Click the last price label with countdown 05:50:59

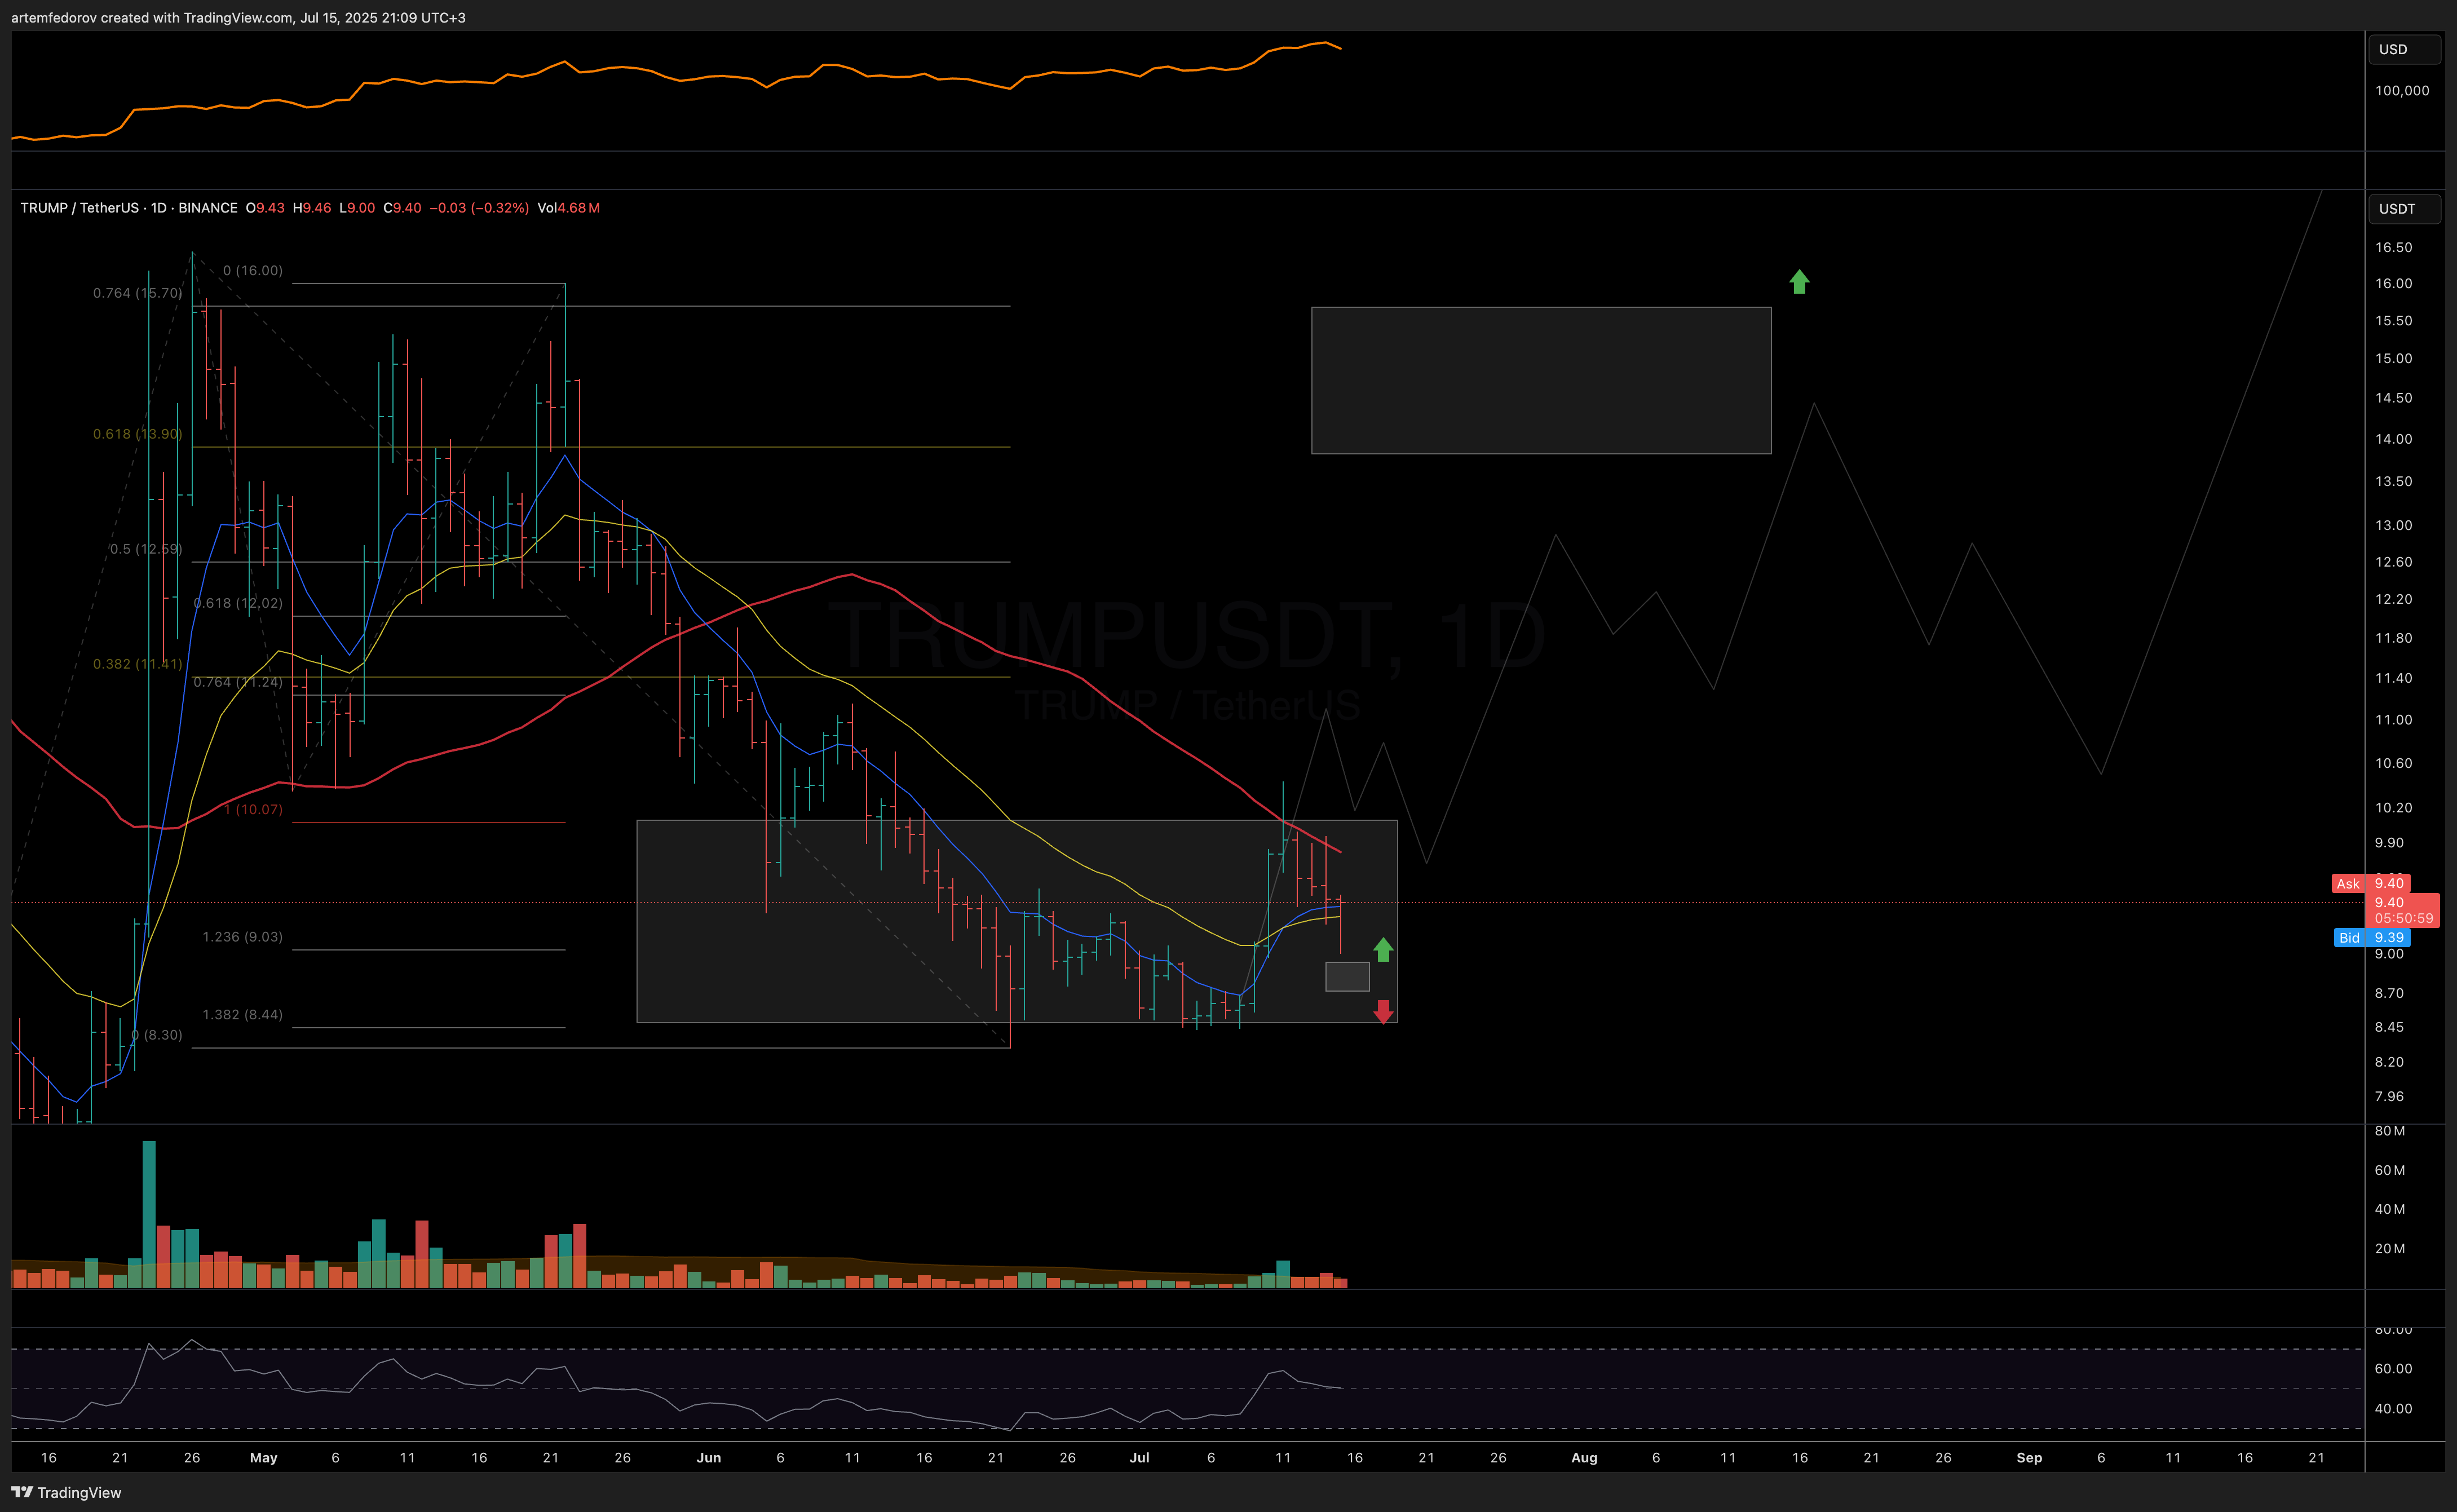coord(2402,910)
